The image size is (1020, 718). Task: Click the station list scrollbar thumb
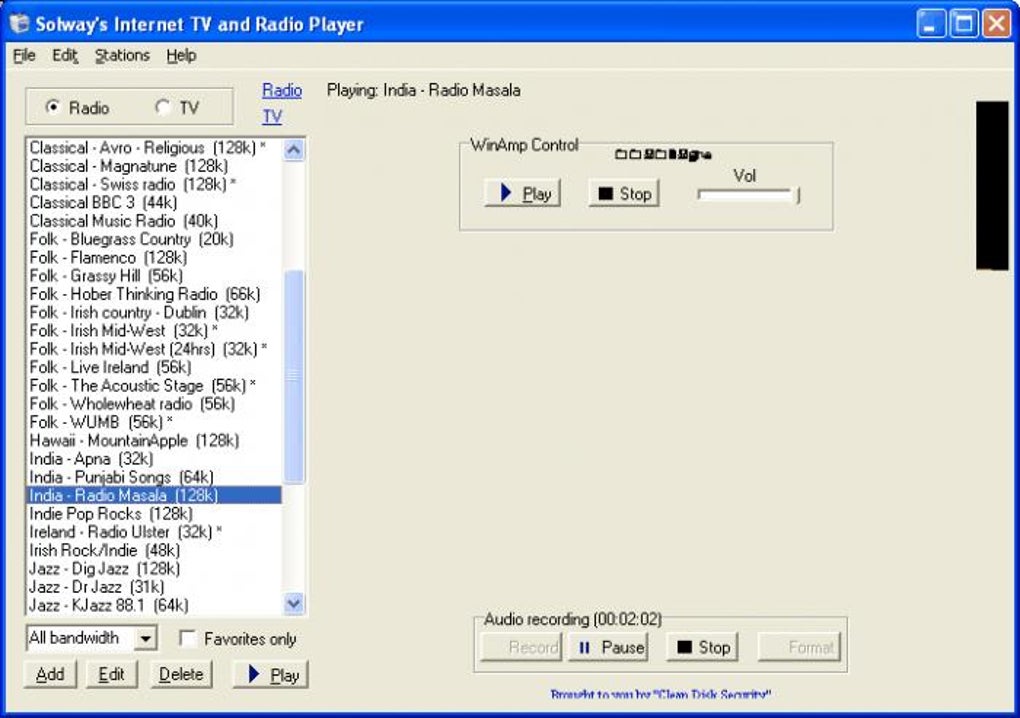click(294, 377)
